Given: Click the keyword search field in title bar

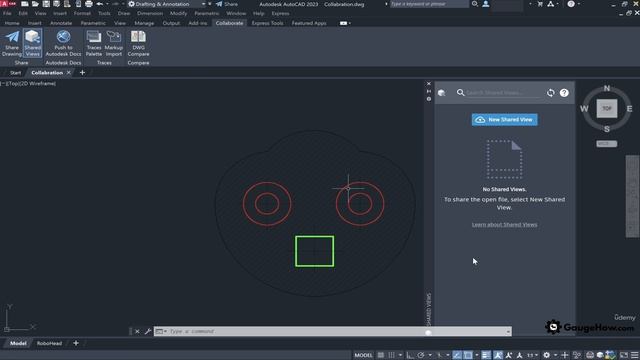Looking at the screenshot, I should [x=429, y=4].
